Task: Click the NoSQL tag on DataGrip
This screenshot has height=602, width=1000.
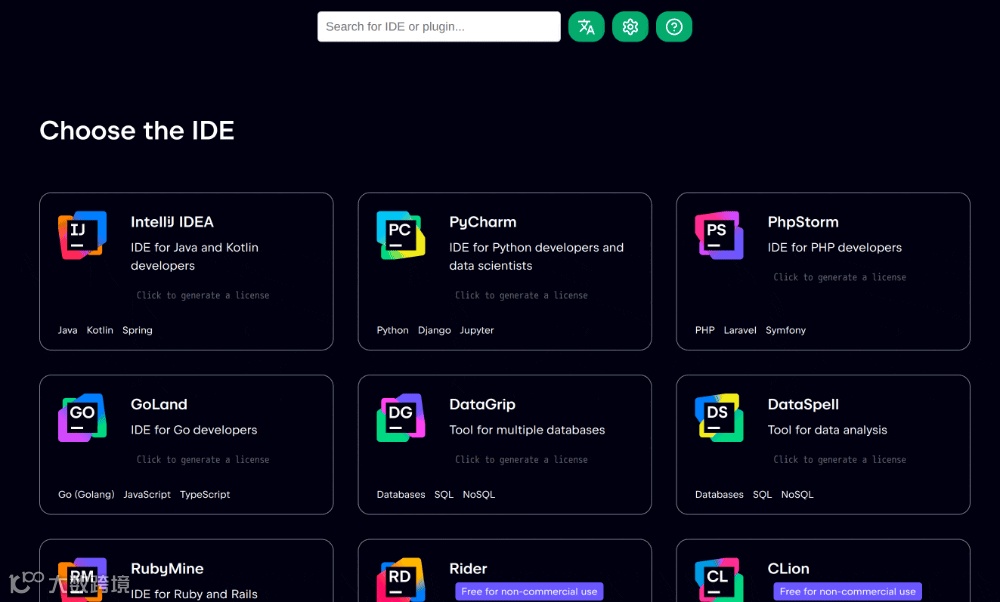Action: (479, 495)
